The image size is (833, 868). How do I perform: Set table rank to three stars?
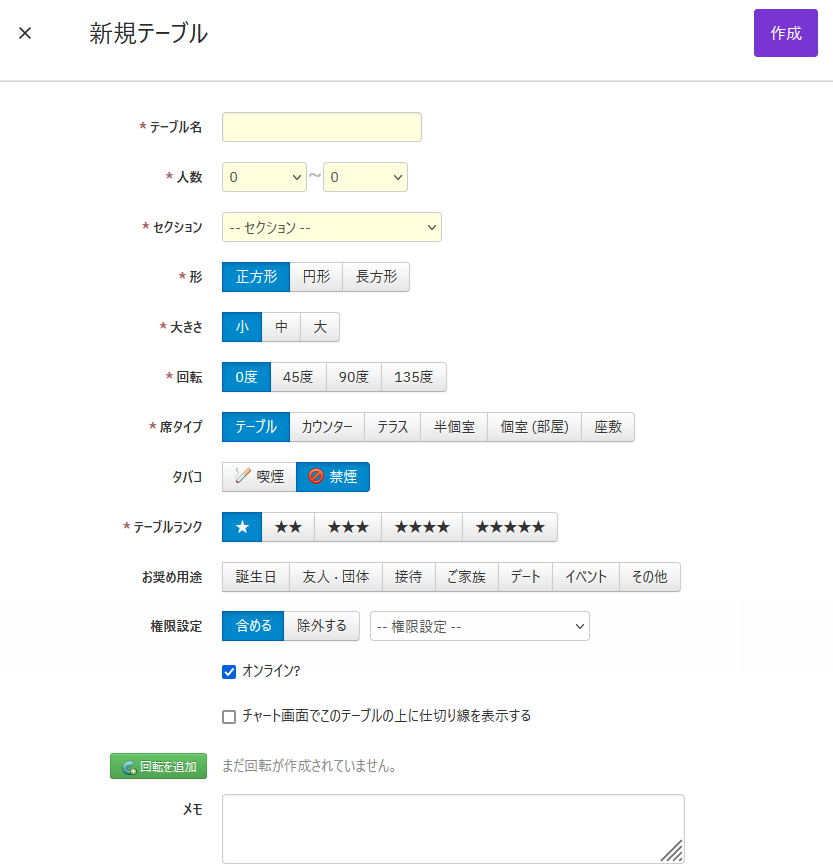(x=348, y=527)
